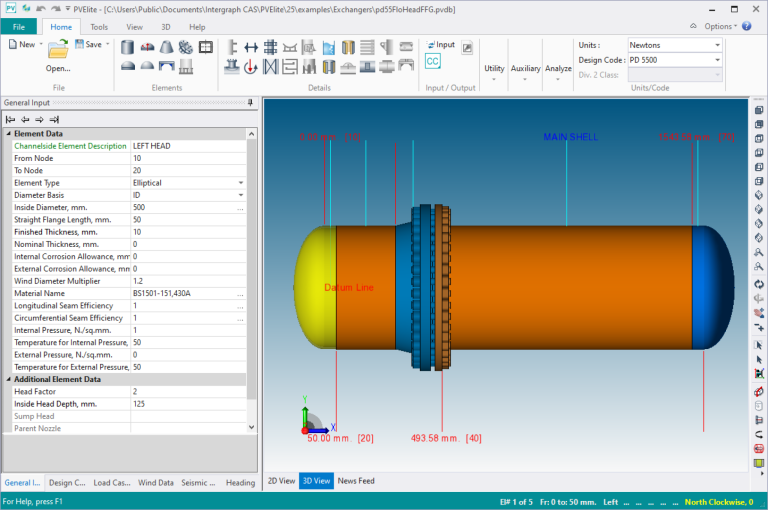
Task: Open the Diameter Basis dropdown arrow
Action: 240,195
